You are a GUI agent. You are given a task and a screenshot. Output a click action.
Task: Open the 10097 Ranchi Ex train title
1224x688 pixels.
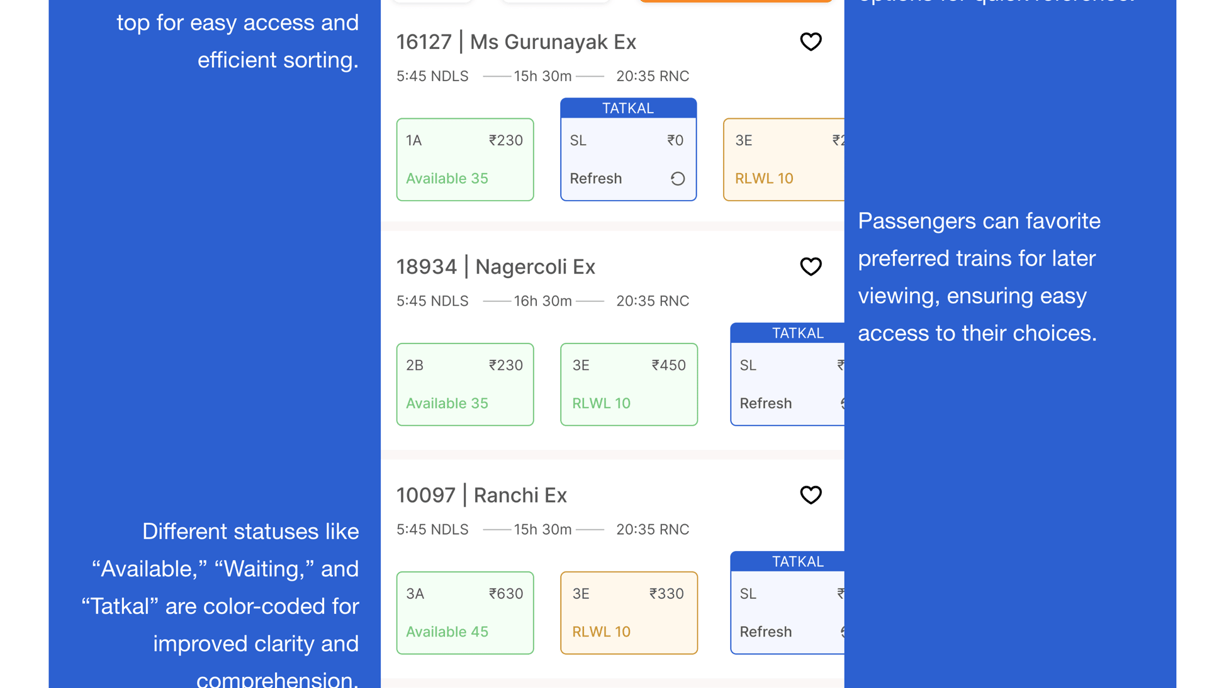pyautogui.click(x=481, y=495)
